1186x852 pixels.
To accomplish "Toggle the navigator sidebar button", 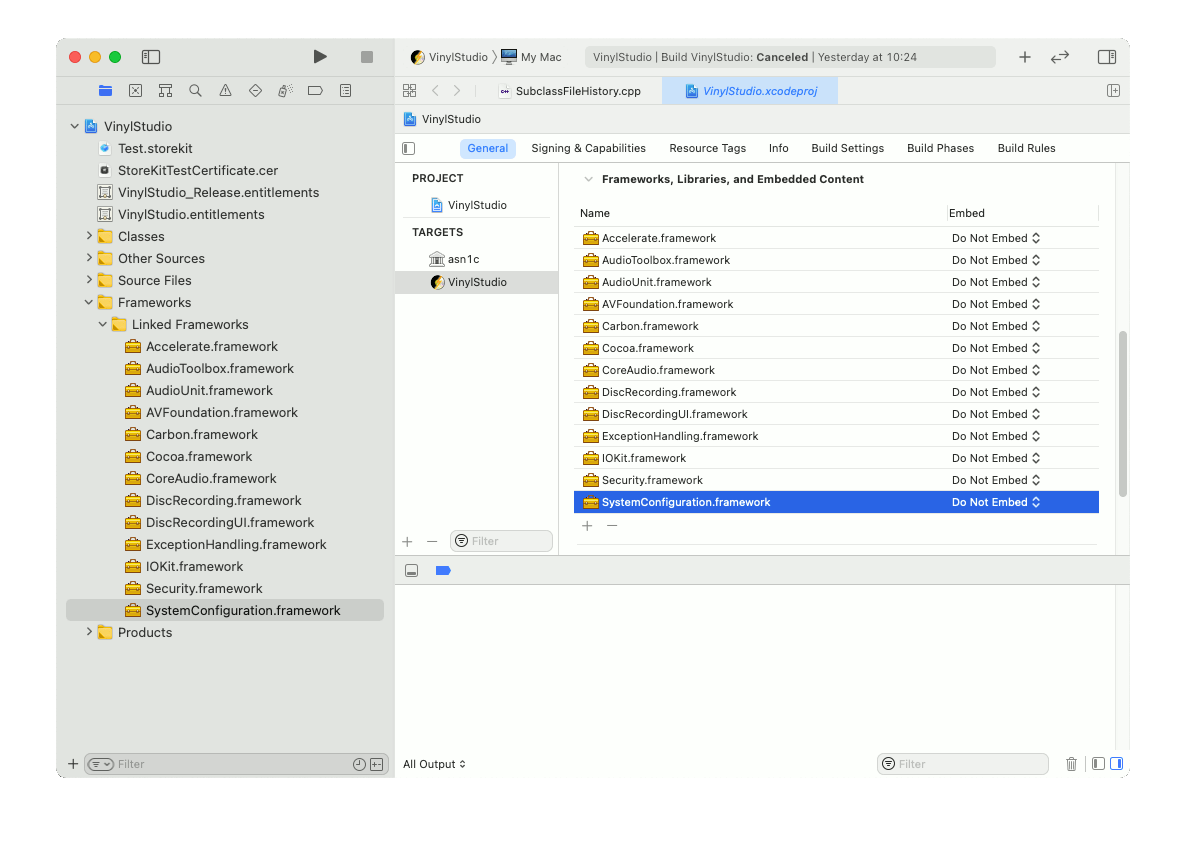I will point(151,57).
